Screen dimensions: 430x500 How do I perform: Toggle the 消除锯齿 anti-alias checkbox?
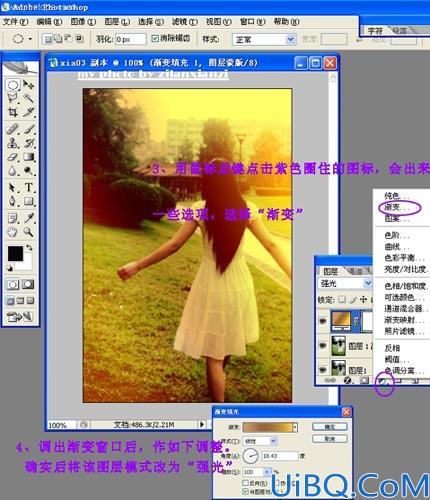[x=155, y=38]
